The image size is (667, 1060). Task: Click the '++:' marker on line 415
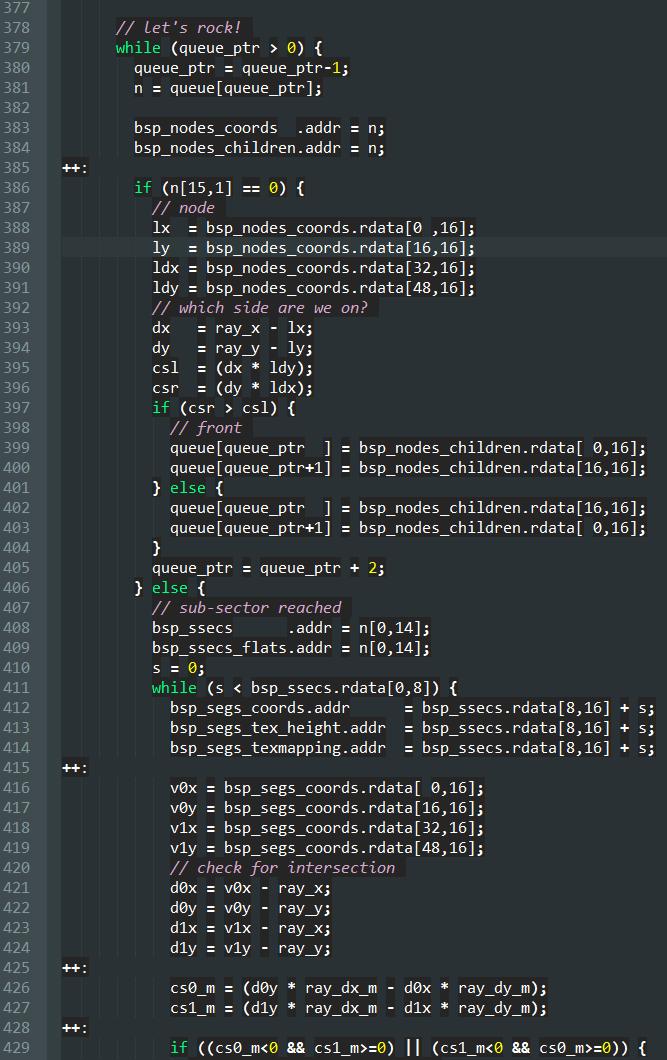tap(74, 768)
